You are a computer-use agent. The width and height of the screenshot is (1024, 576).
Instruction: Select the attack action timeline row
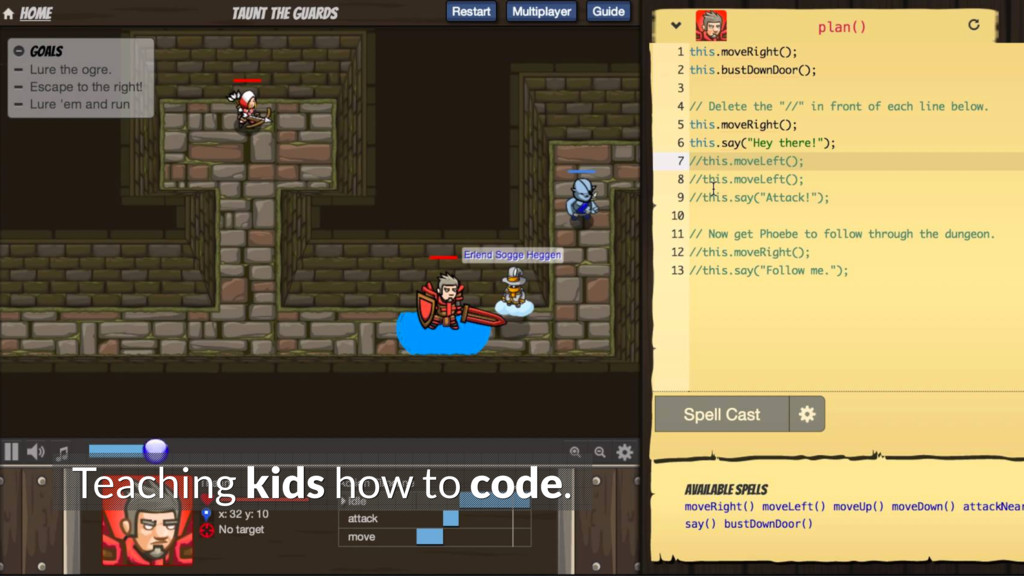[434, 519]
